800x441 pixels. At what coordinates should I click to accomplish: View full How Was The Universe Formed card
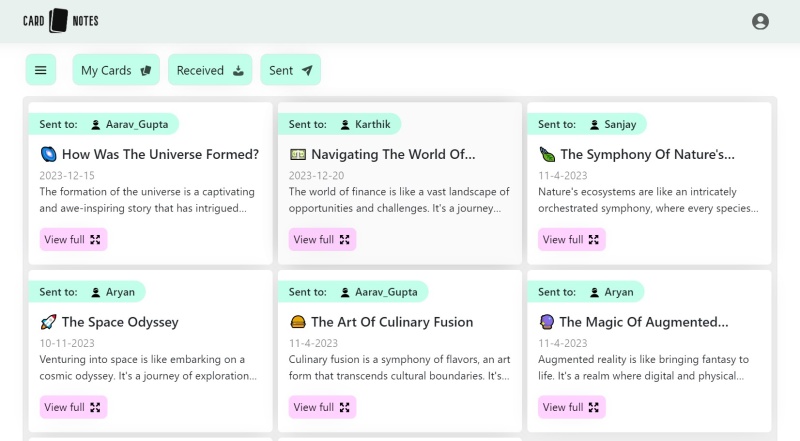(73, 240)
